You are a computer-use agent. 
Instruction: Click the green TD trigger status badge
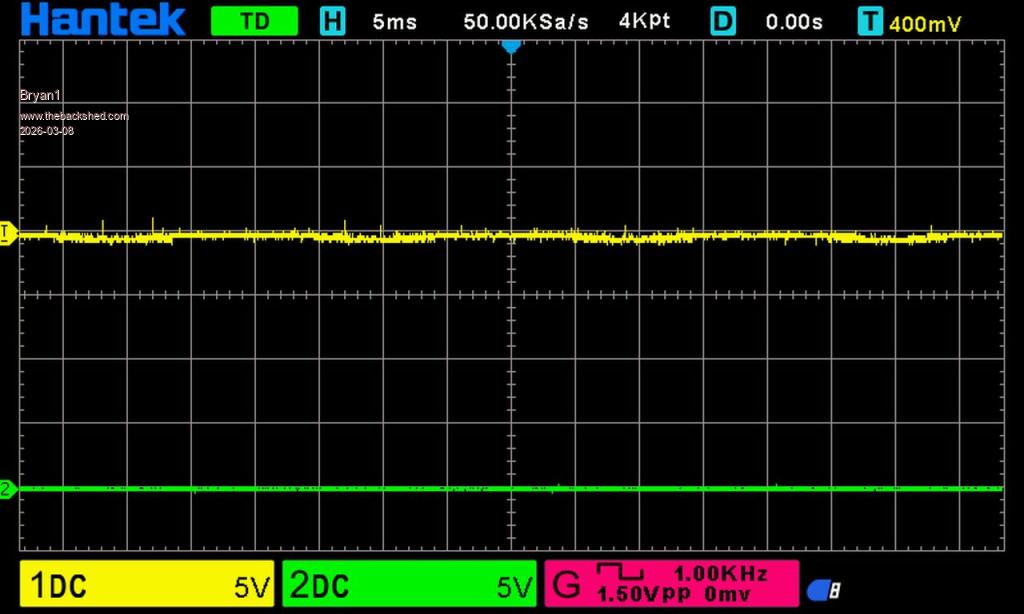pyautogui.click(x=256, y=21)
